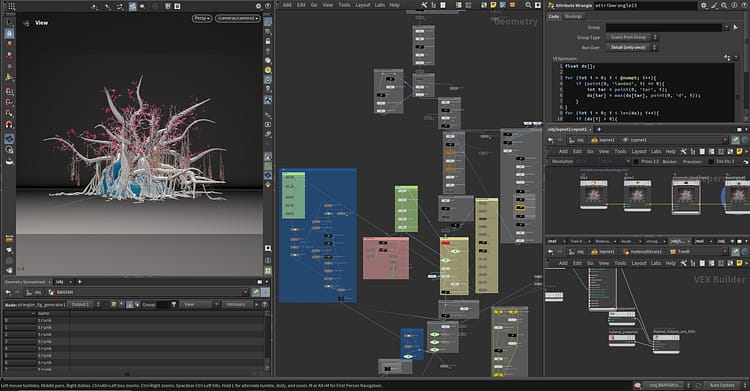This screenshot has height=391, width=750.
Task: Select the blue network box in network editor
Action: [318, 235]
